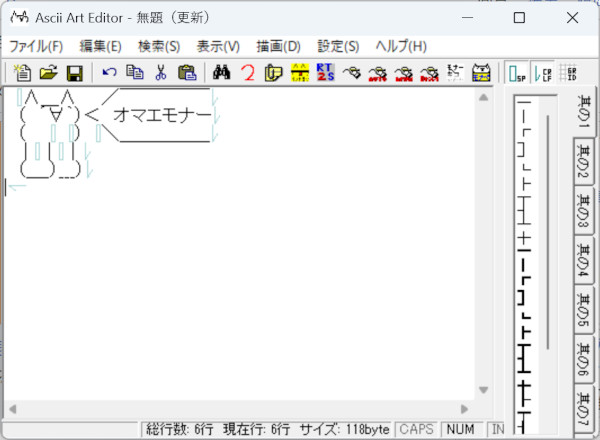Paste from the clipboard with the toolbar icon
This screenshot has width=600, height=440.
pos(187,72)
